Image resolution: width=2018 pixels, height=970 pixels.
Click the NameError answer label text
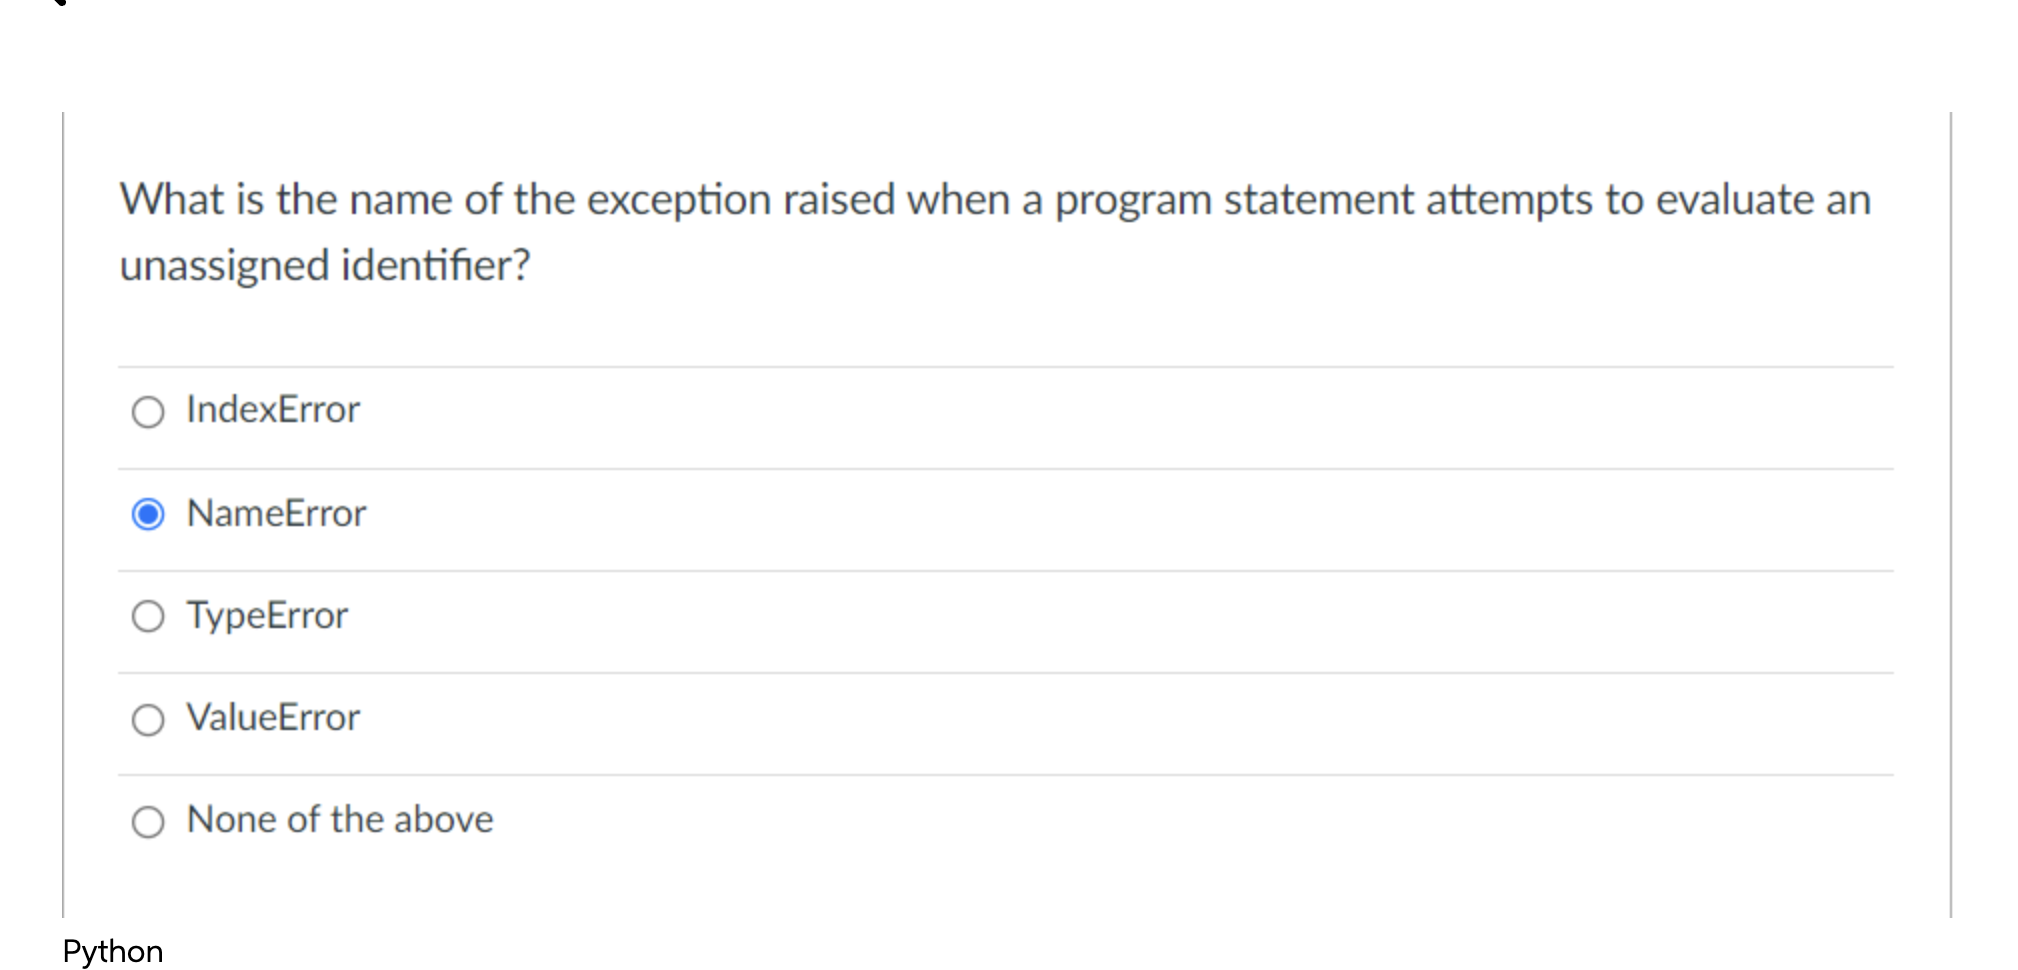point(277,513)
